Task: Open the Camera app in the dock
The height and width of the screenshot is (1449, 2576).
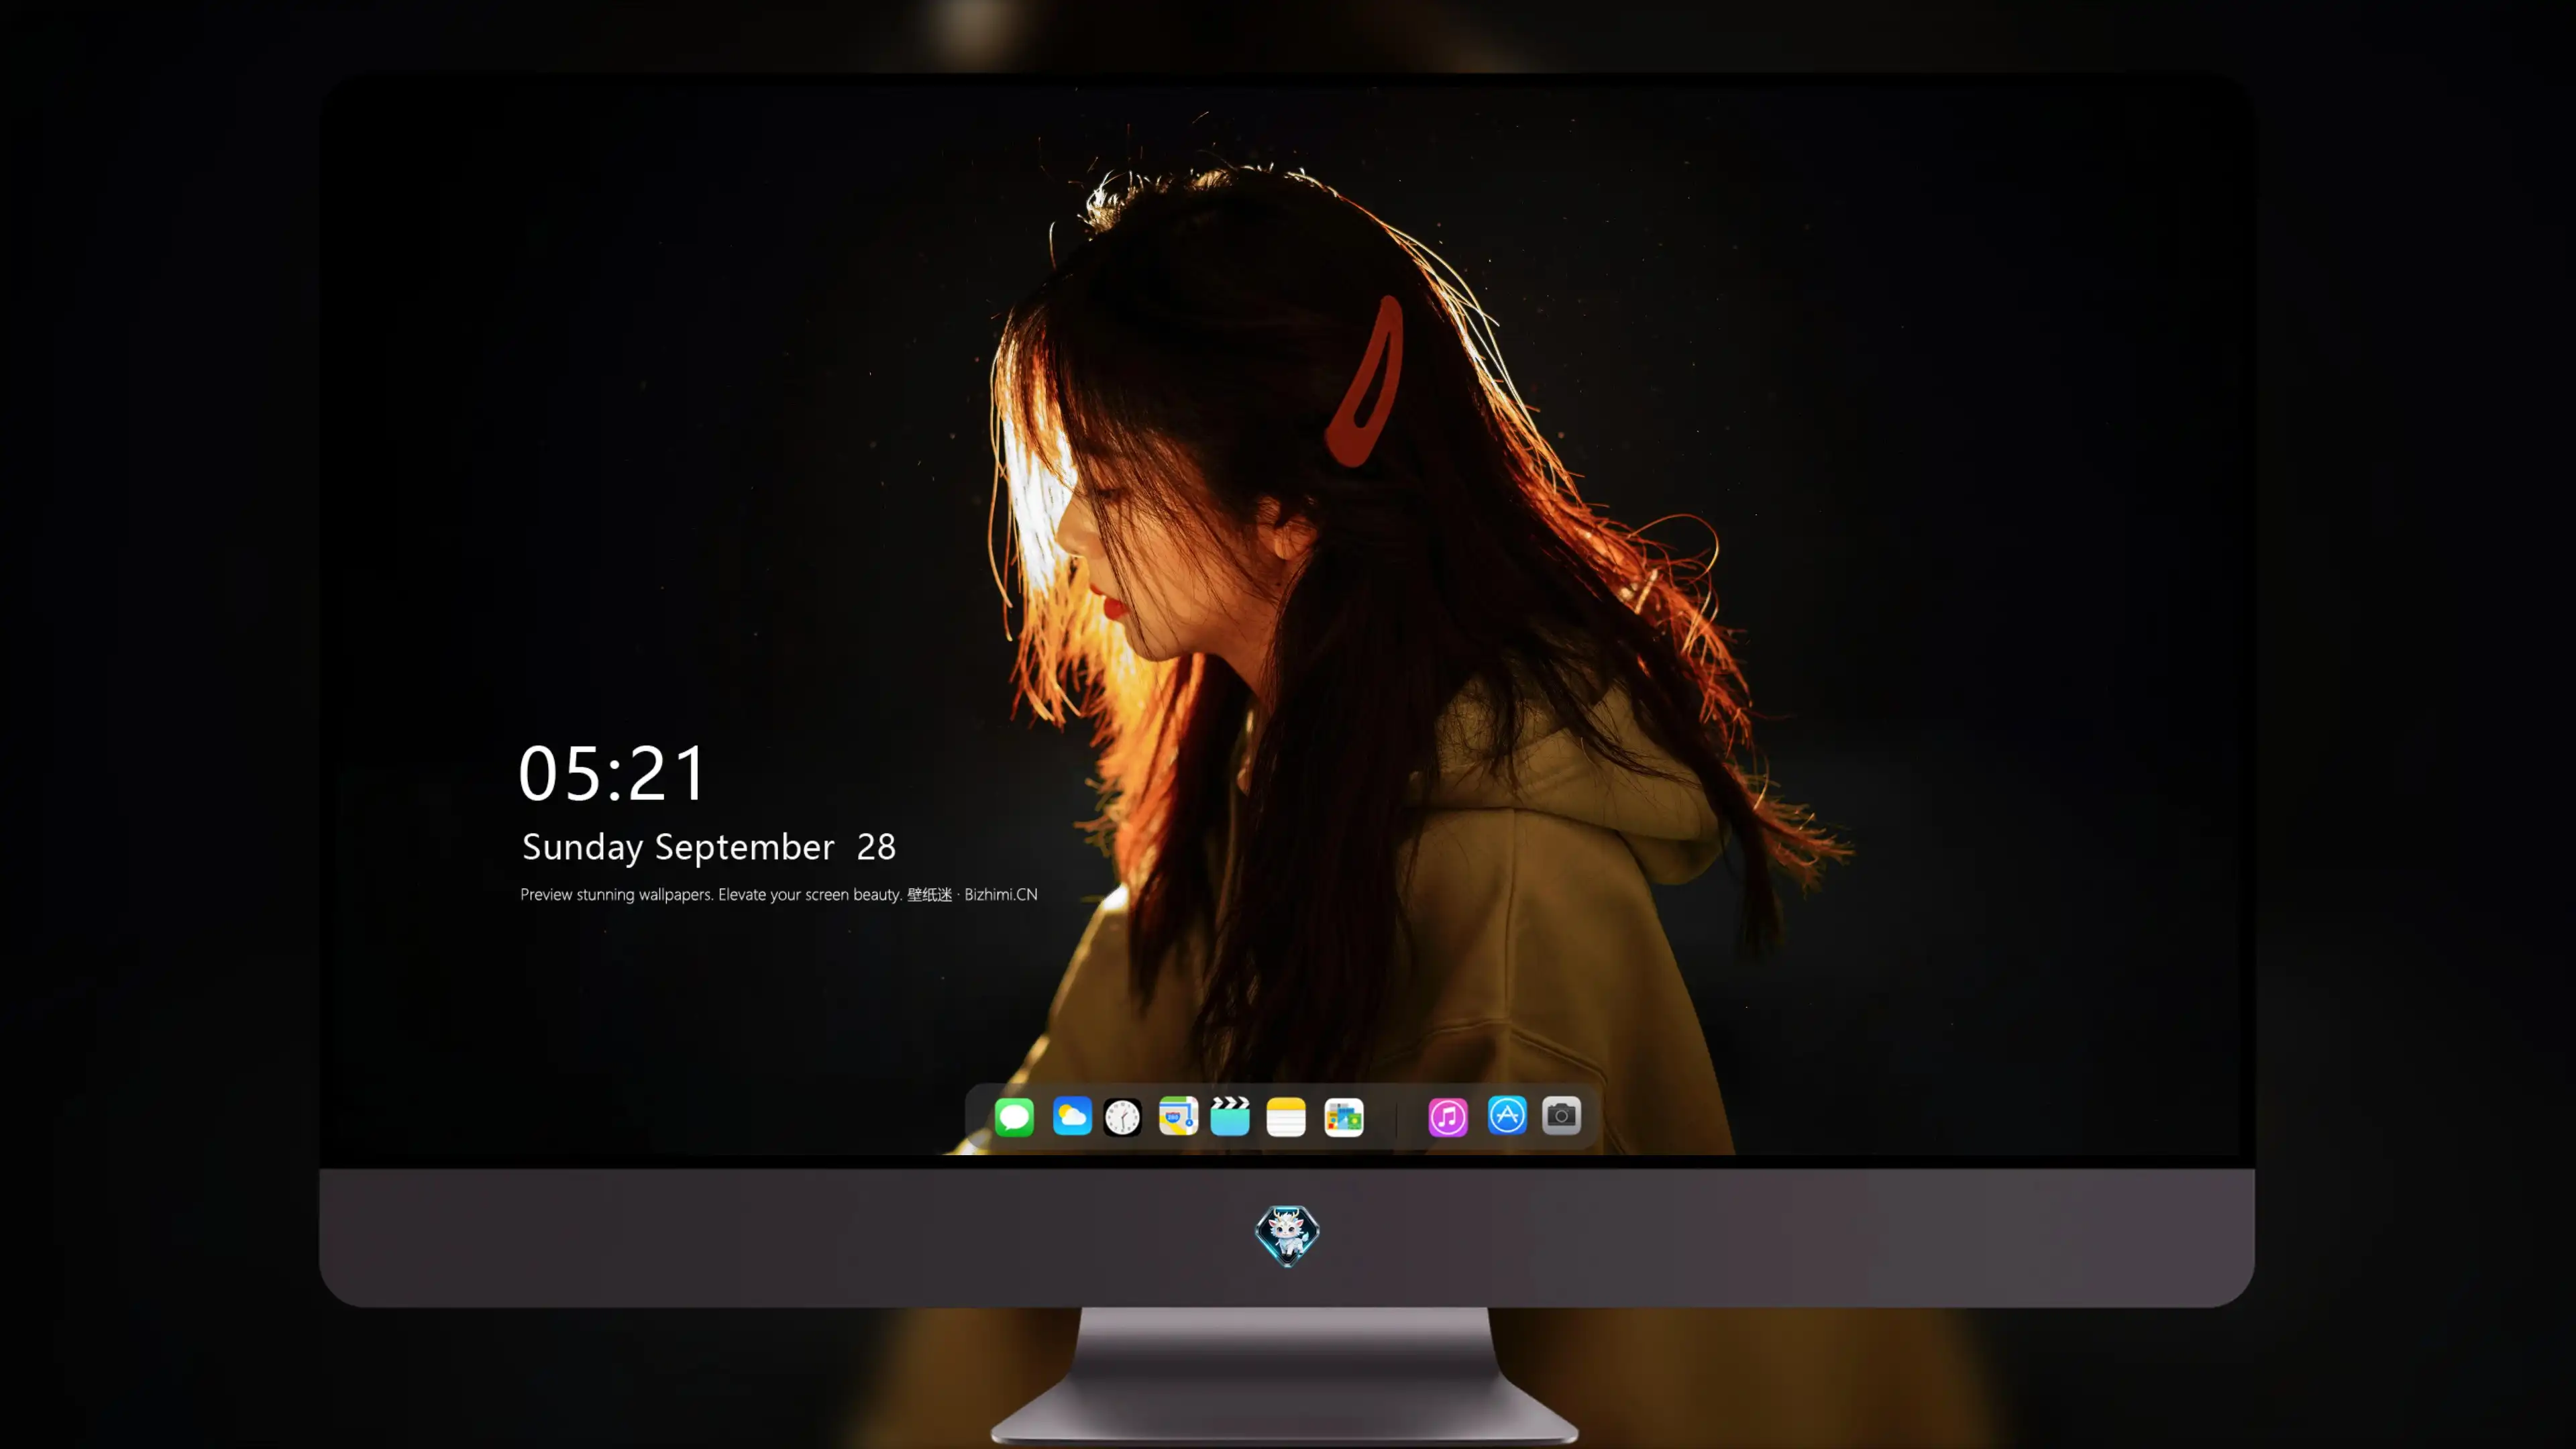Action: (x=1561, y=1115)
